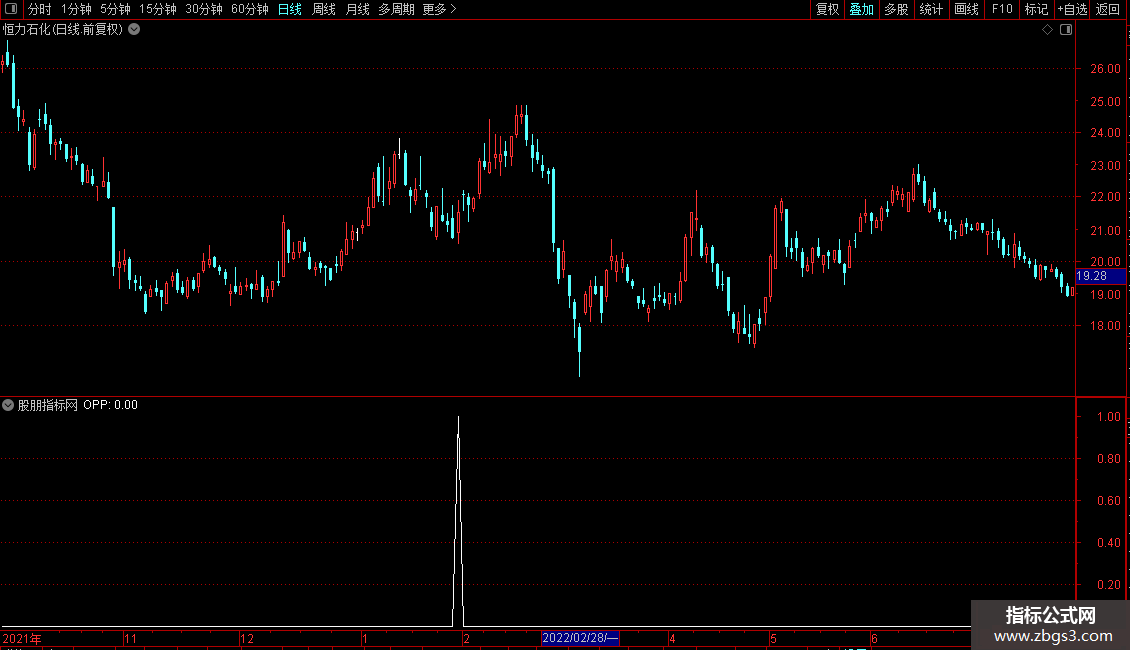The height and width of the screenshot is (650, 1130).
Task: Open F10 company info
Action: [x=1002, y=9]
